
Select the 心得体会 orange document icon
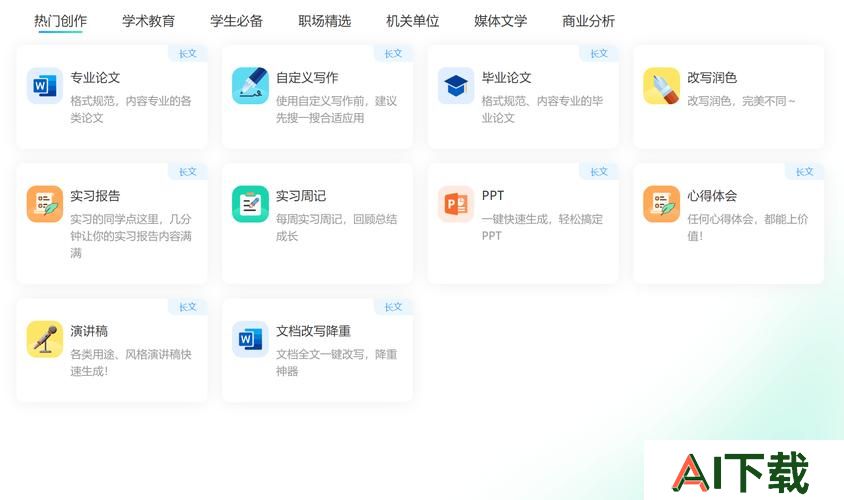click(x=662, y=204)
